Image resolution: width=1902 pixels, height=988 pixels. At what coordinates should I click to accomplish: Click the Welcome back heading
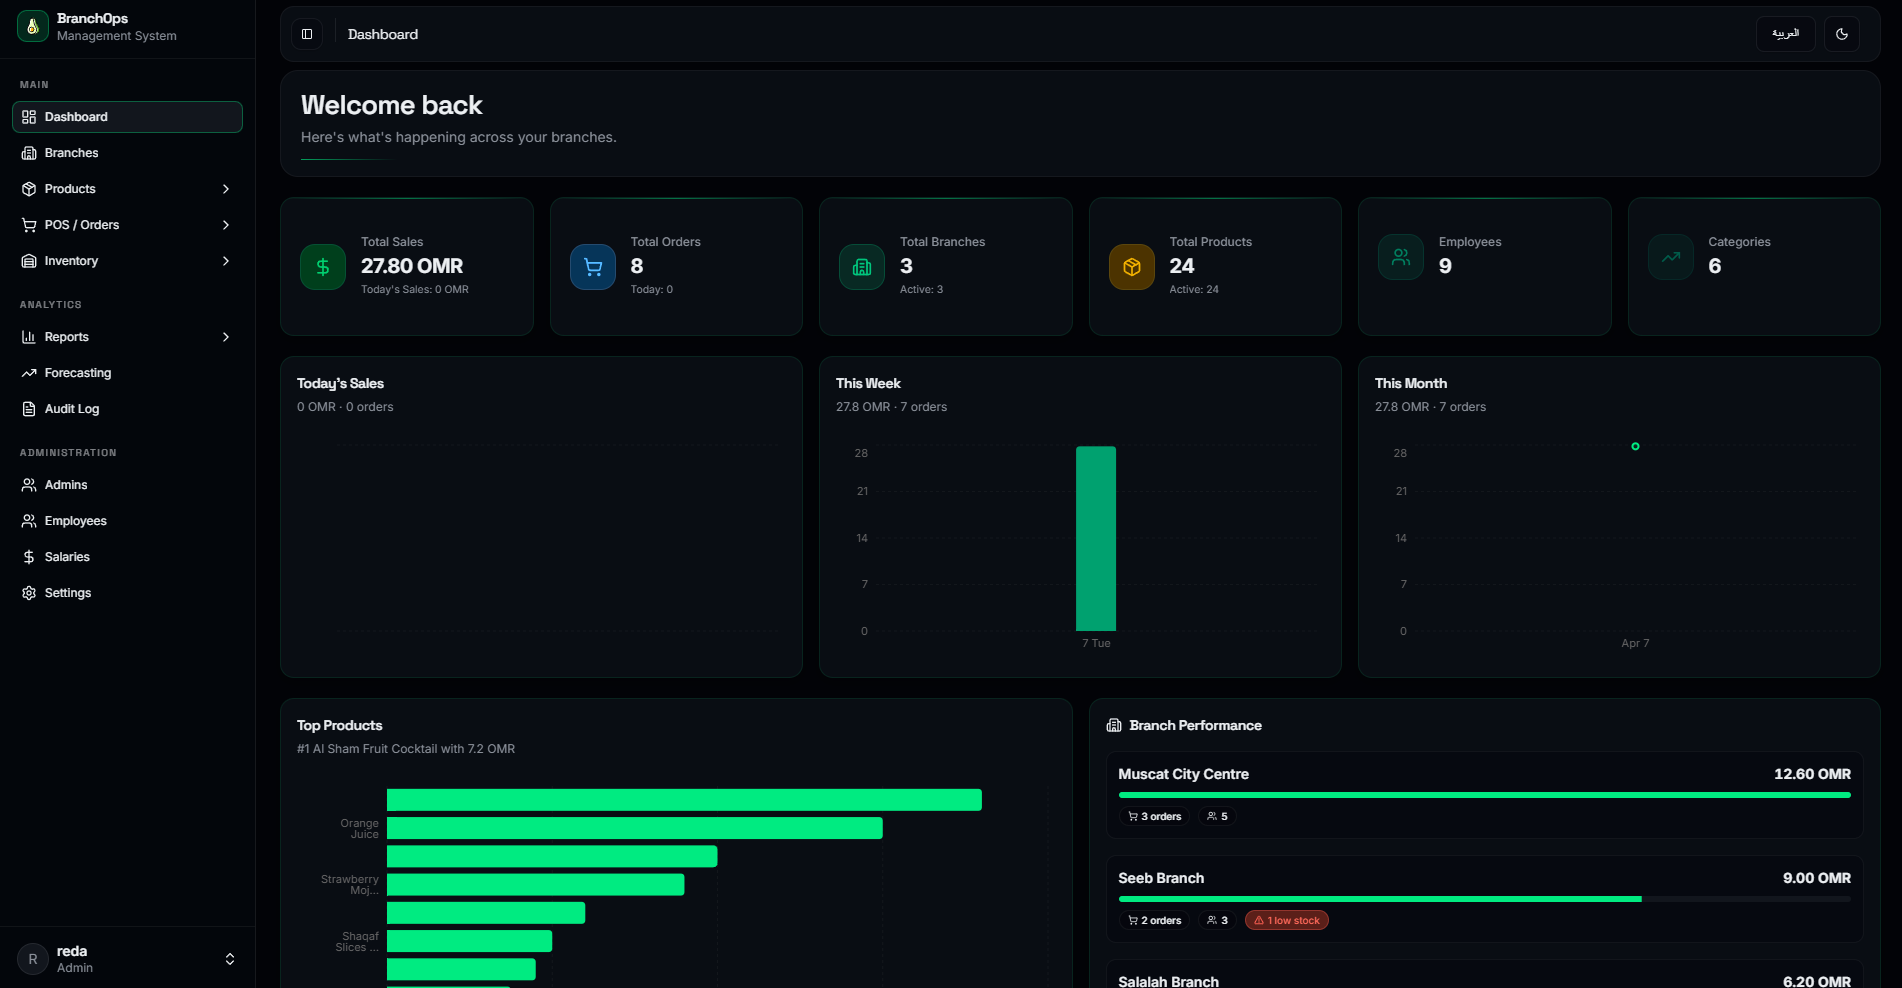pos(392,105)
